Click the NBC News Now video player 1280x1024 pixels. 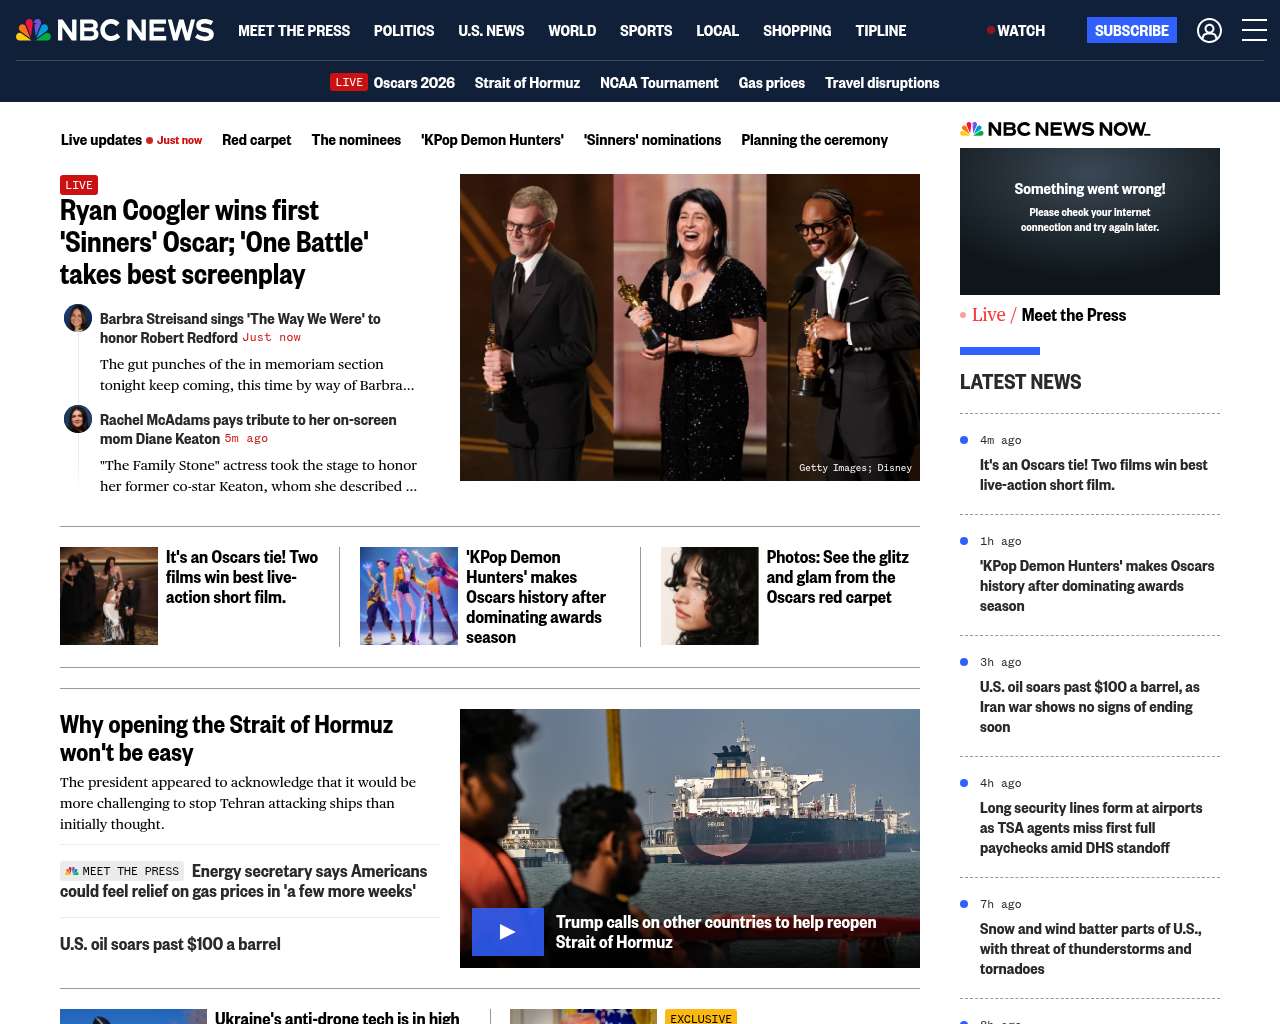(1090, 221)
